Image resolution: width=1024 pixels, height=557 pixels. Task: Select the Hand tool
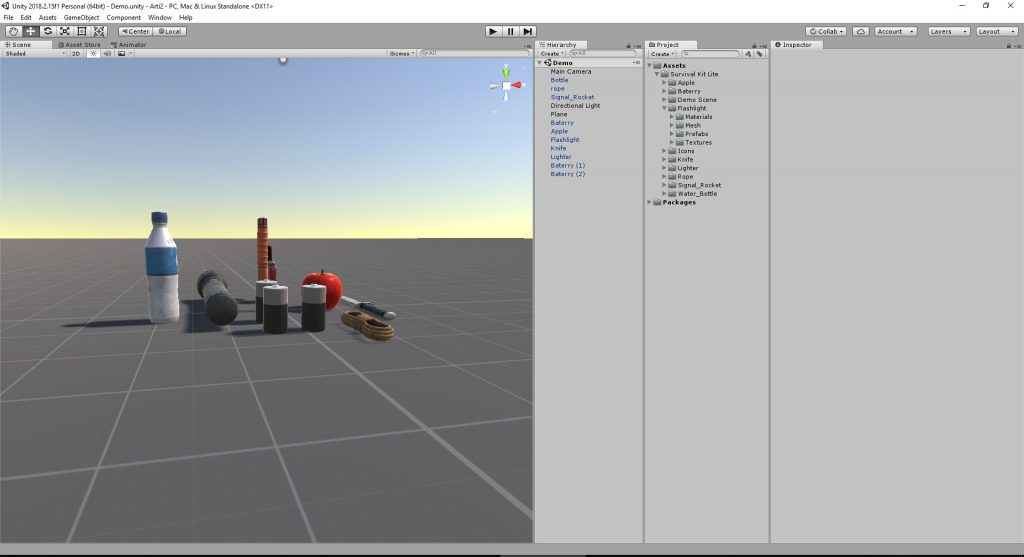(x=13, y=31)
